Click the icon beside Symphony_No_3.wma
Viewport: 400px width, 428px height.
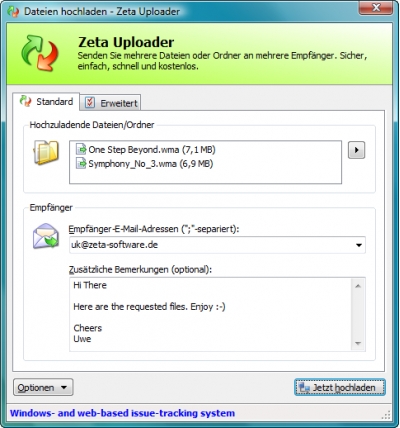point(81,164)
